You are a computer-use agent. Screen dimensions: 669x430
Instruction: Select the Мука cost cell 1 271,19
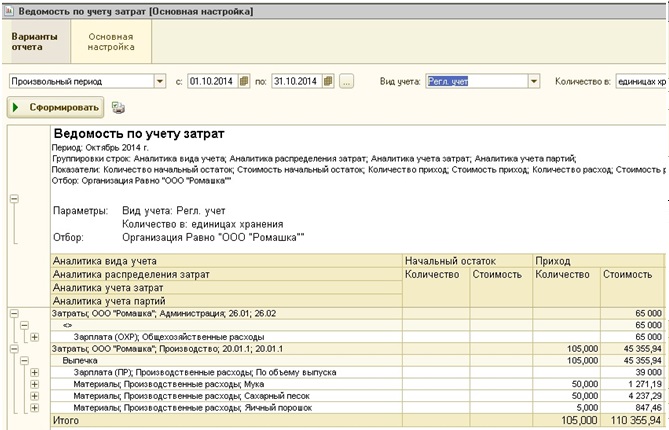pos(632,384)
